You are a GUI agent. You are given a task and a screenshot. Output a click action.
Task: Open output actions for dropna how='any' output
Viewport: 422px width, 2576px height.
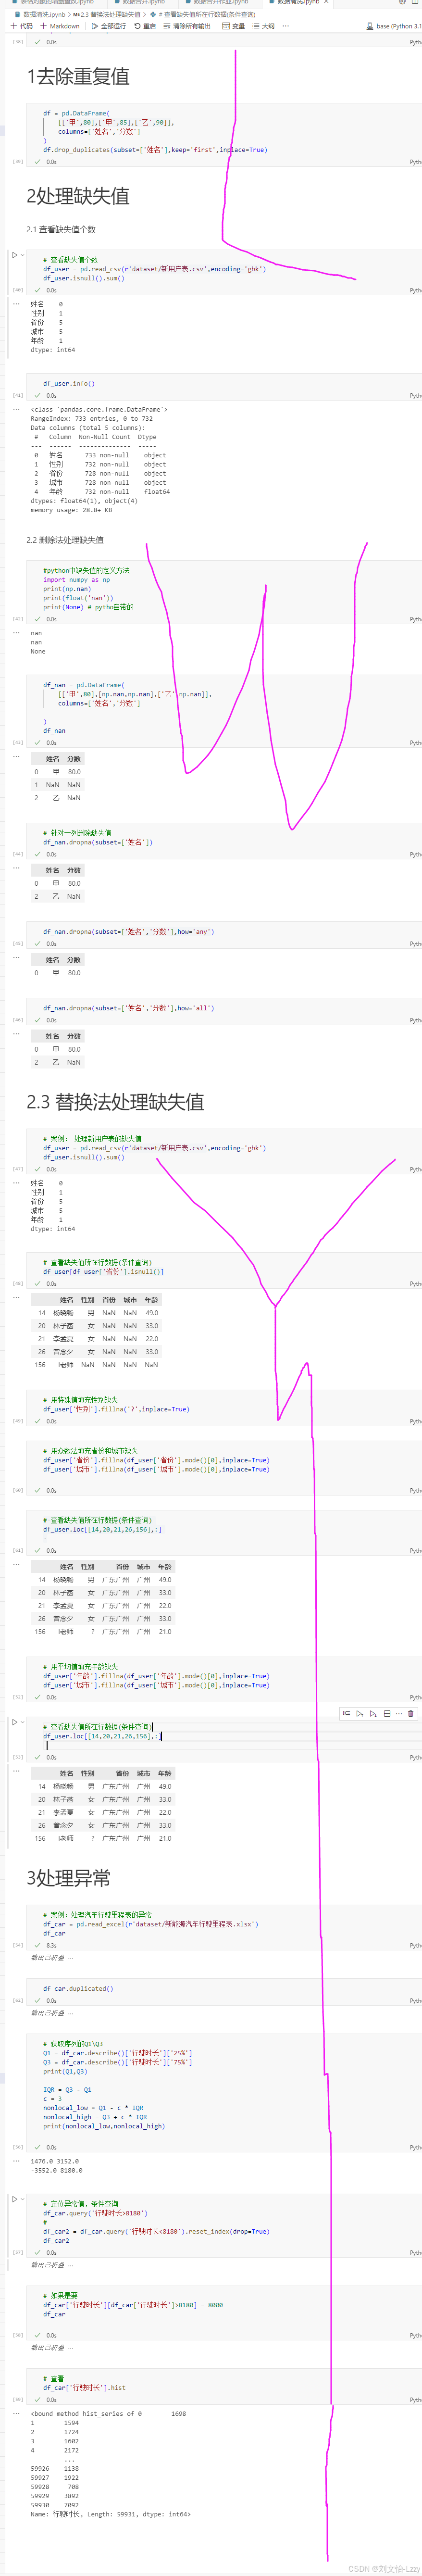(16, 957)
